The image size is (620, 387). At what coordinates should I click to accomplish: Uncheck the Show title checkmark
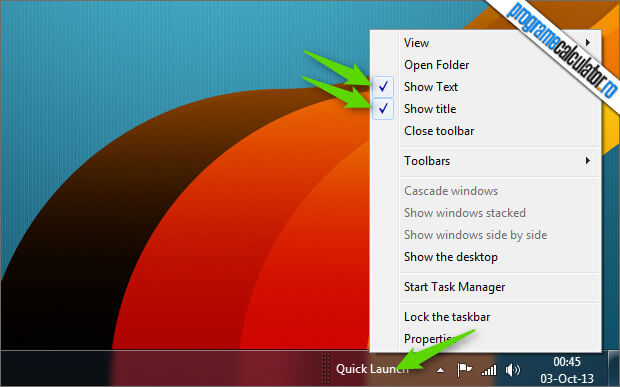[x=383, y=109]
